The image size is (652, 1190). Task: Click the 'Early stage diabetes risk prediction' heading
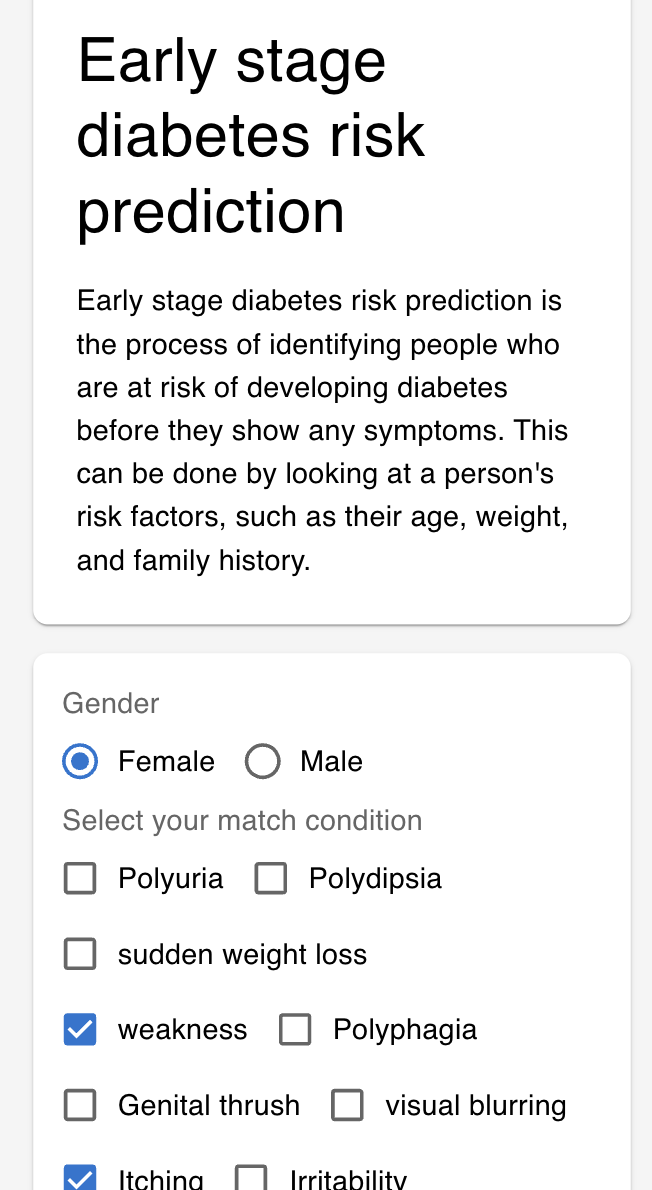252,136
